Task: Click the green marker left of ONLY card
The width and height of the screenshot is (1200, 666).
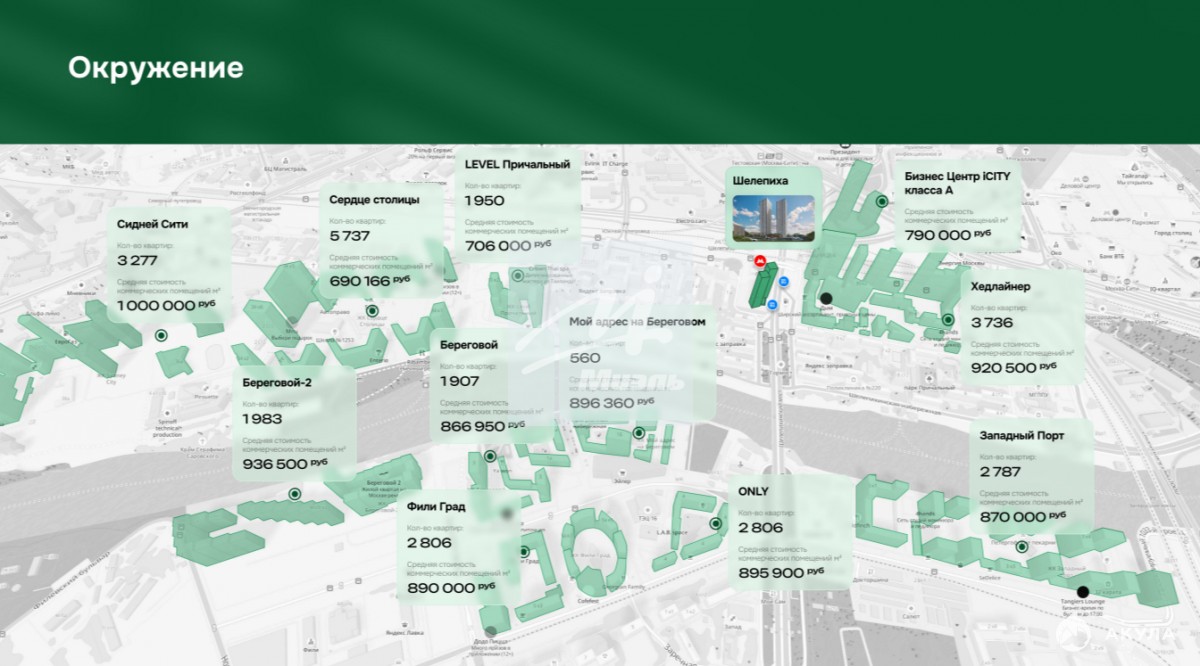Action: click(x=715, y=523)
